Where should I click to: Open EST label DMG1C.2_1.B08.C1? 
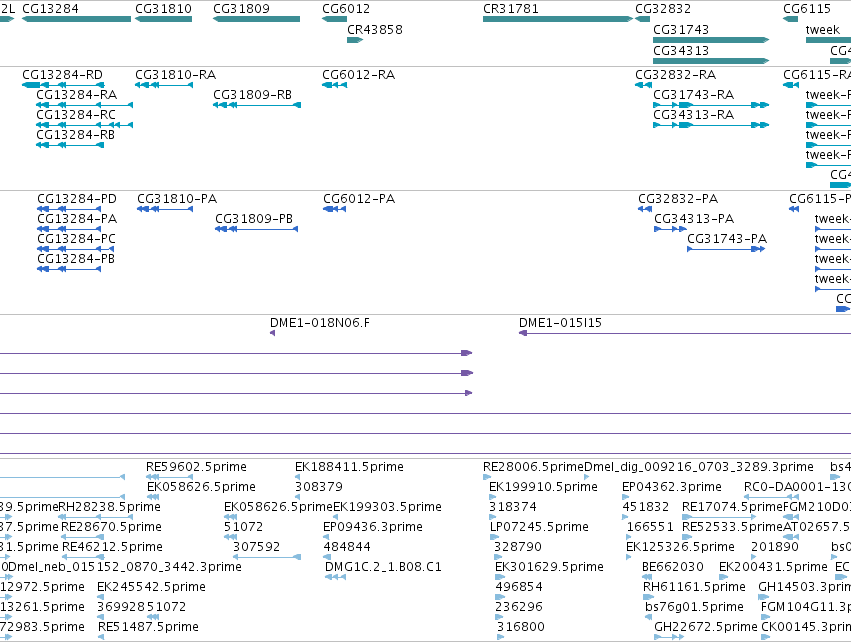pyautogui.click(x=383, y=567)
